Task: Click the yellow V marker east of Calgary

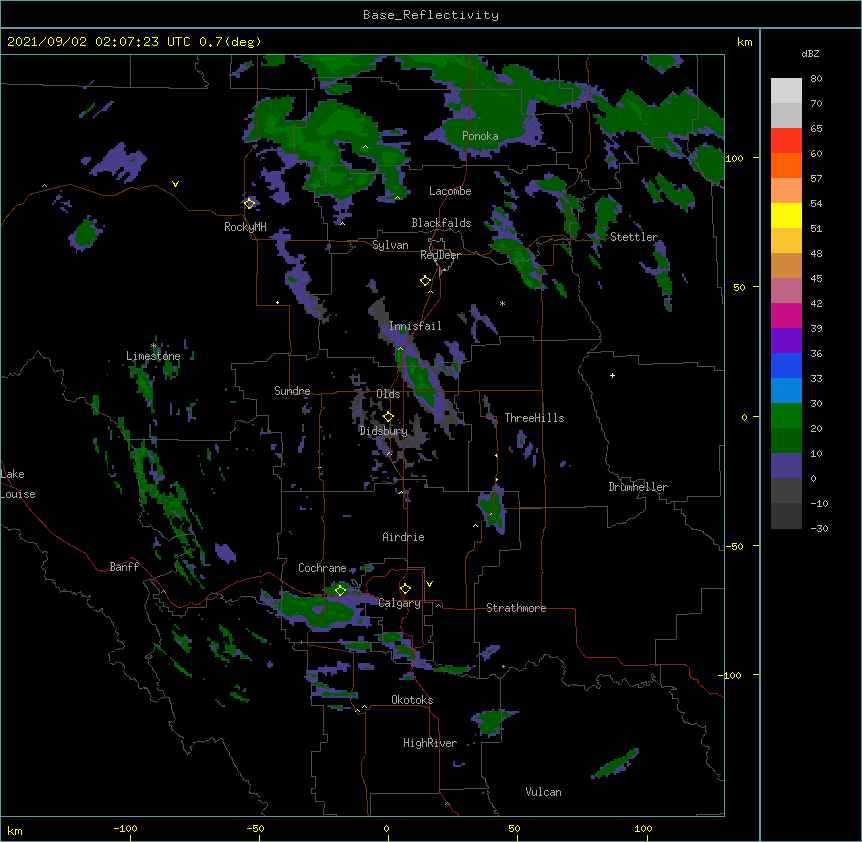Action: point(429,584)
